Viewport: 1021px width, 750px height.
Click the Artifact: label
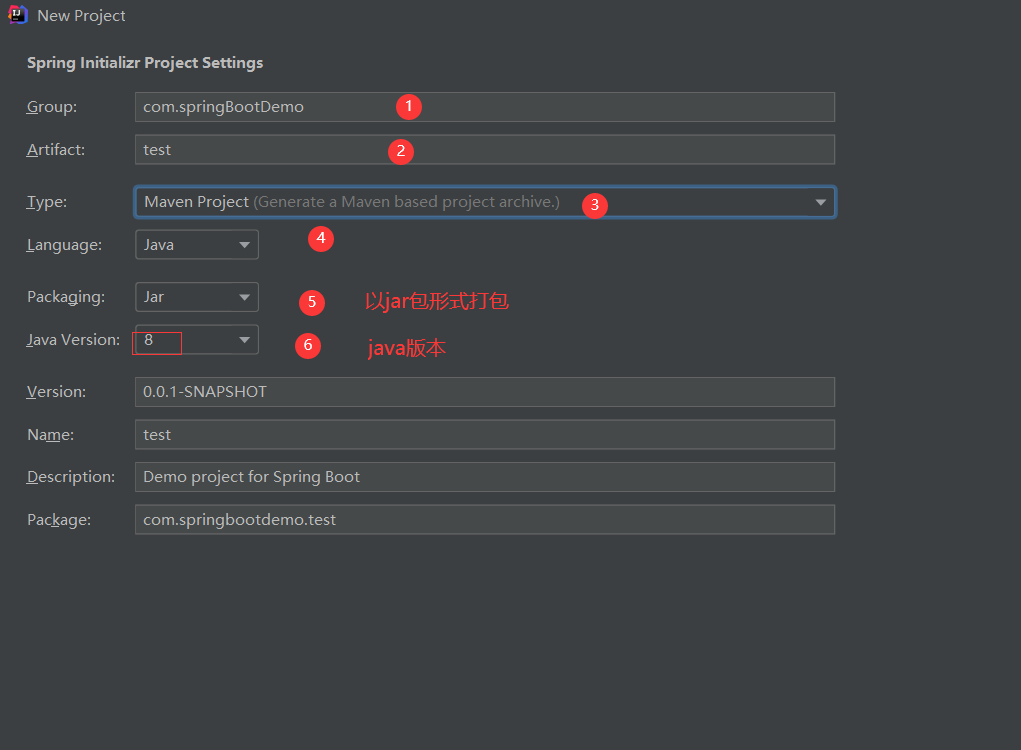tap(56, 150)
